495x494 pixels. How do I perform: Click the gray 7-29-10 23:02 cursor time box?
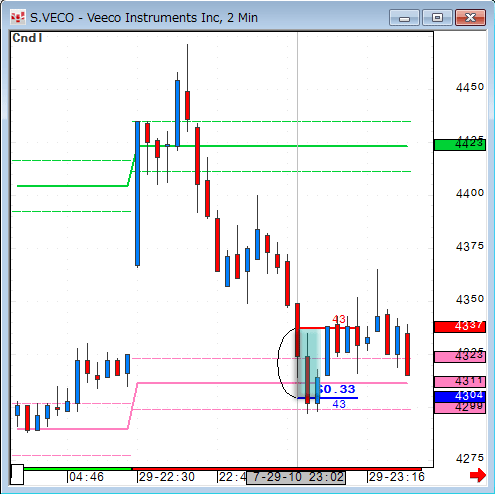coord(296,477)
